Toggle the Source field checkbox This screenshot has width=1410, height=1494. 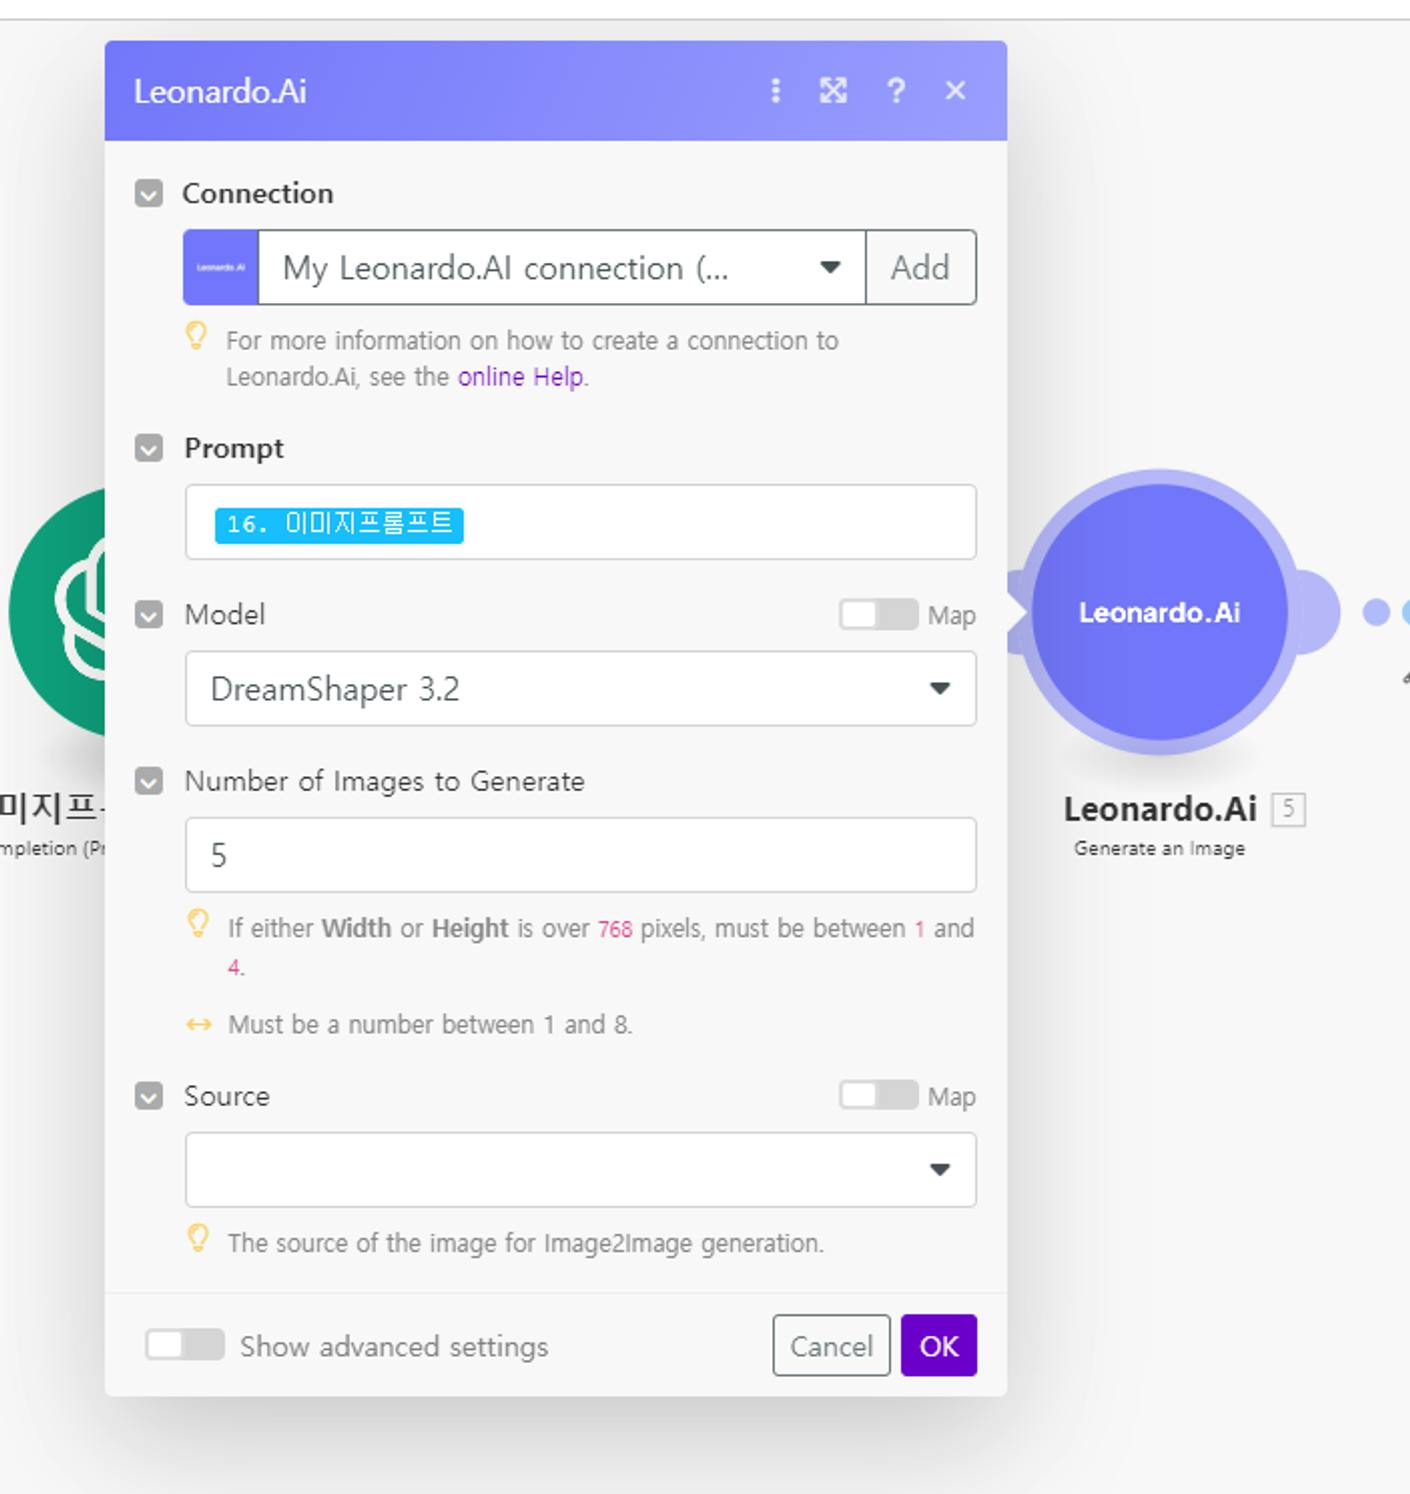149,1096
